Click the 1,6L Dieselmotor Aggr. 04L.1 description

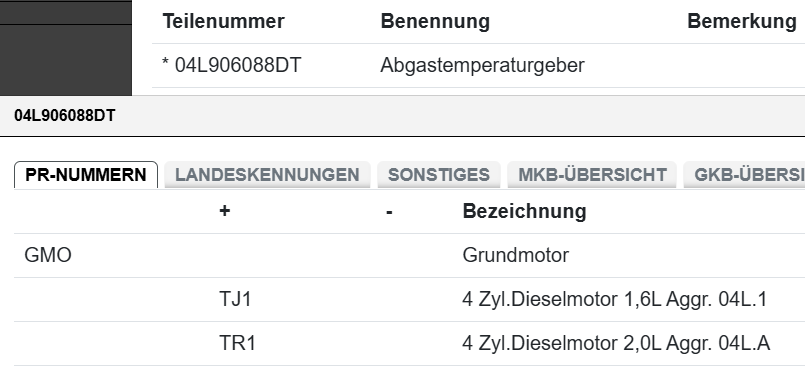(615, 299)
